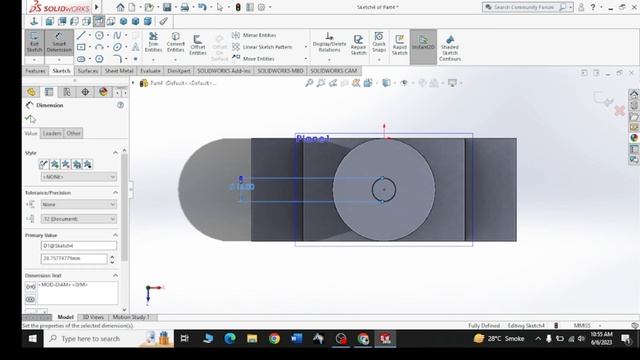640x360 pixels.
Task: Select the Line sketch tool
Action: (81, 36)
